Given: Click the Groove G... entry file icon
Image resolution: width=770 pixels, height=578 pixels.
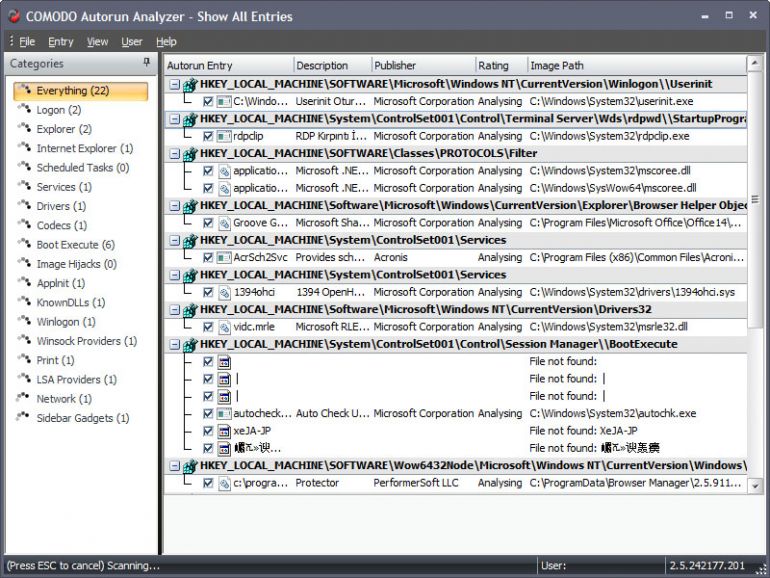Looking at the screenshot, I should (224, 223).
